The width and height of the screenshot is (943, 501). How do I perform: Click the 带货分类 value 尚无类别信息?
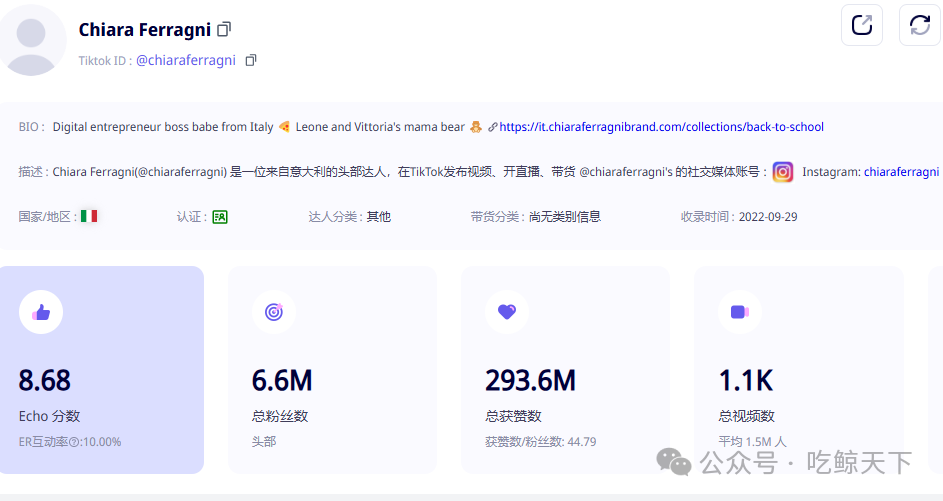[565, 217]
